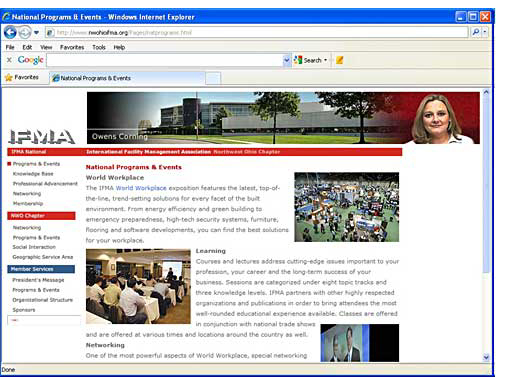
Task: Click the exposition hall photo
Action: point(346,207)
